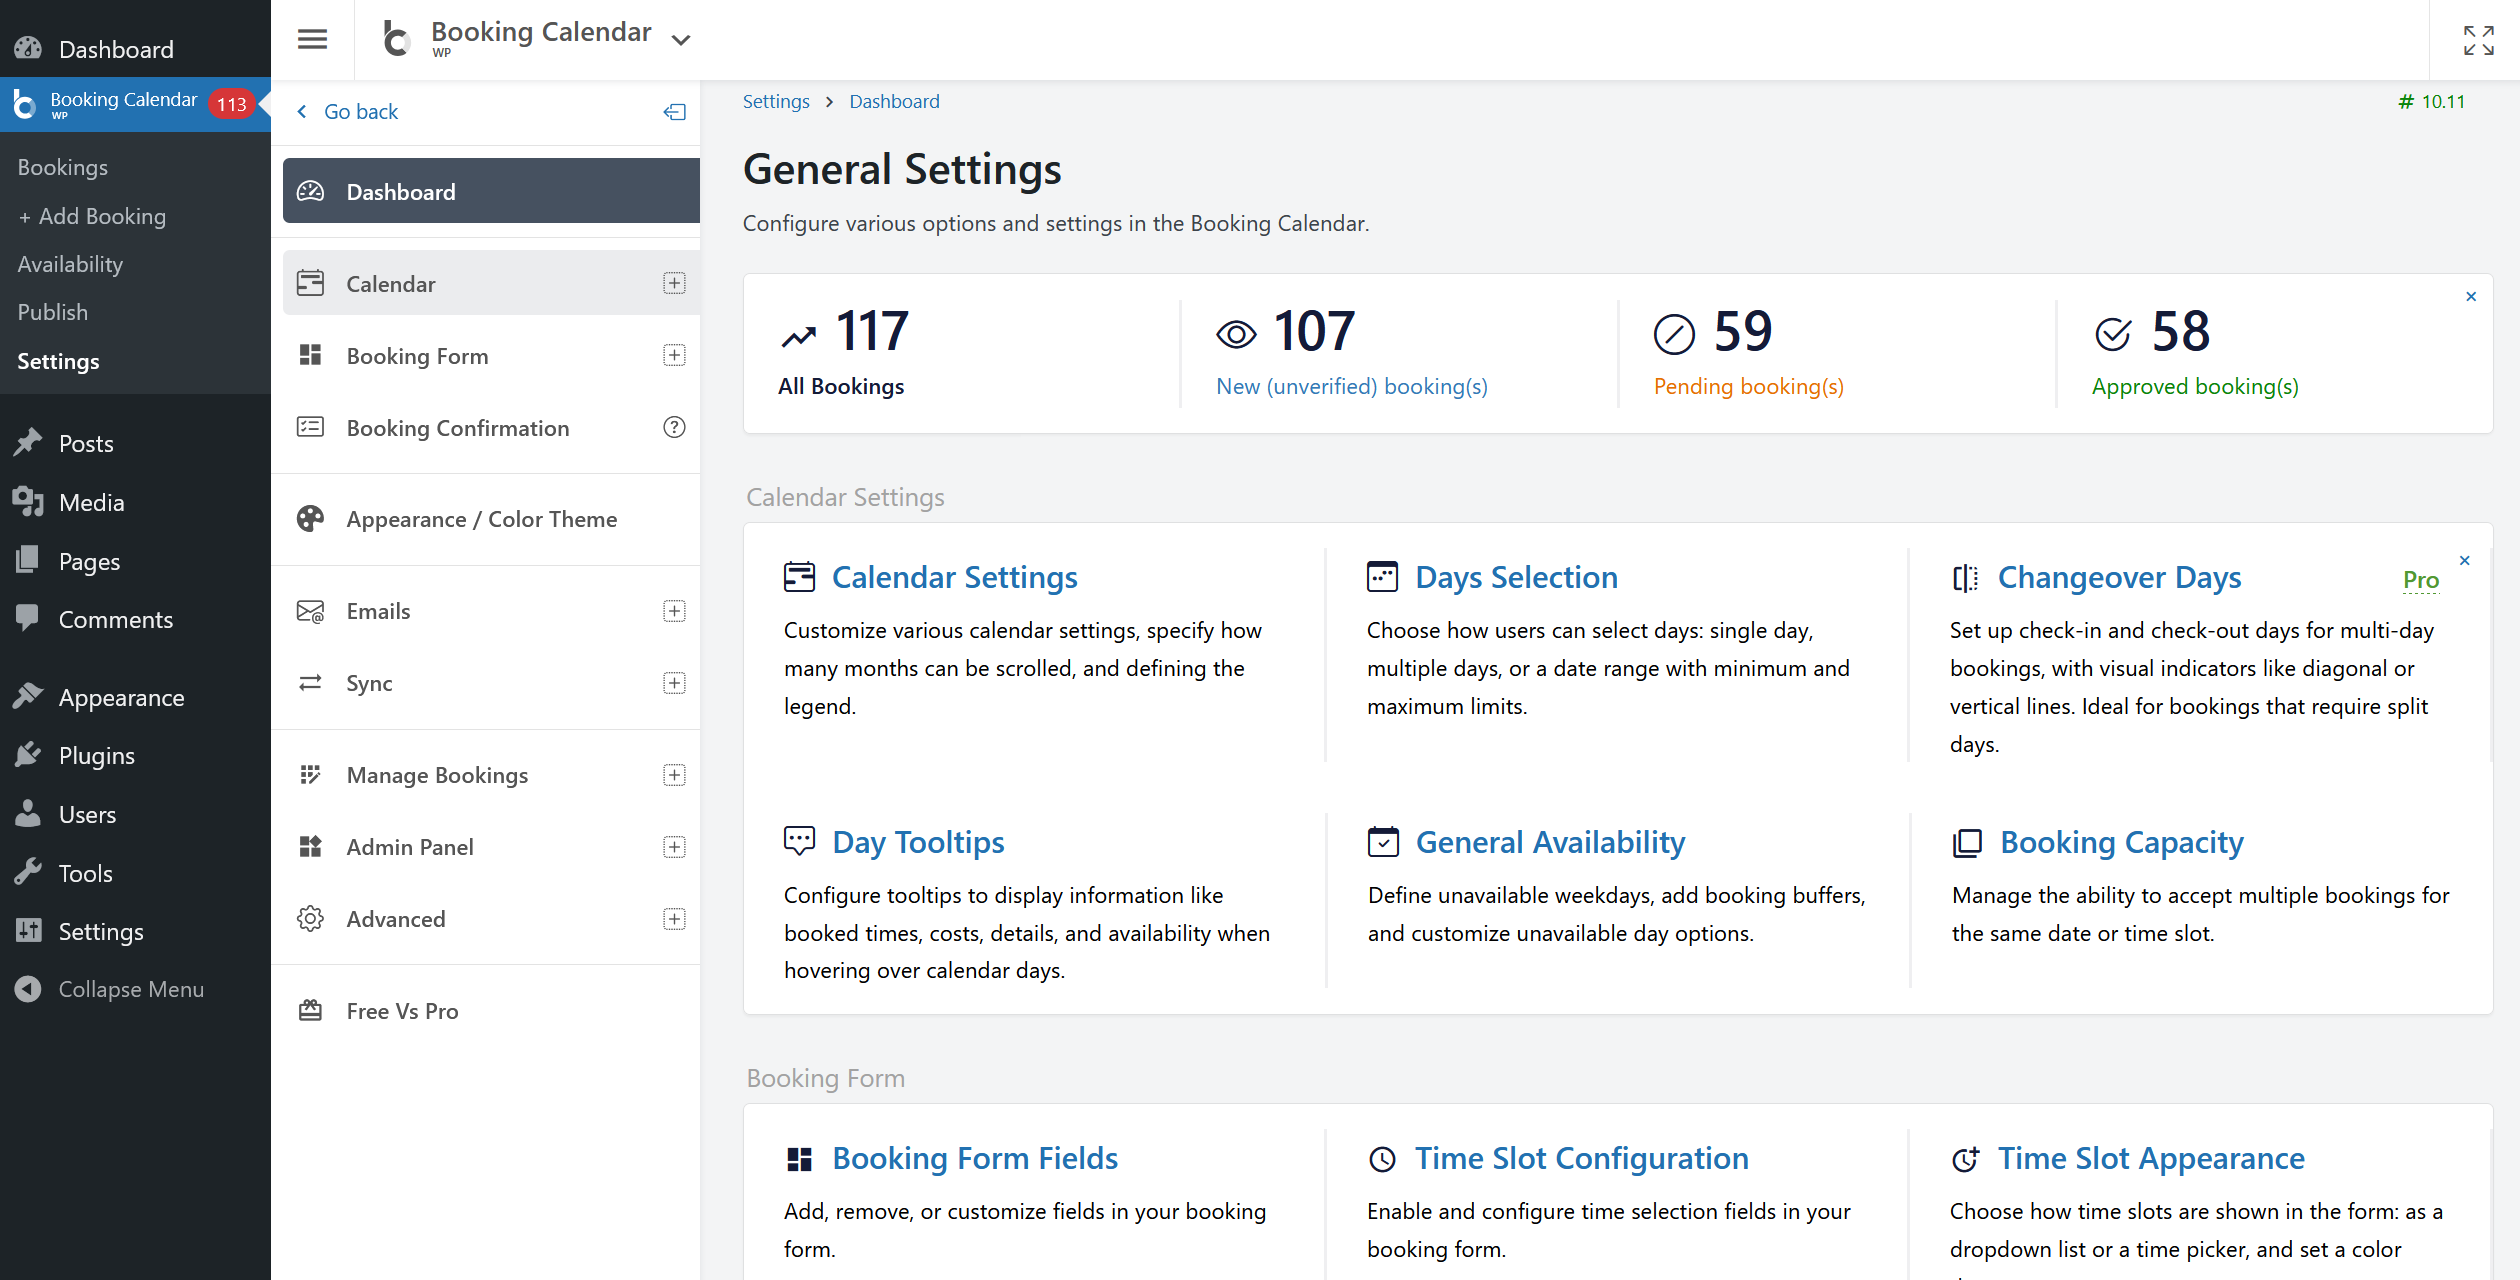View Approved bookings
This screenshot has width=2520, height=1280.
(x=2195, y=386)
